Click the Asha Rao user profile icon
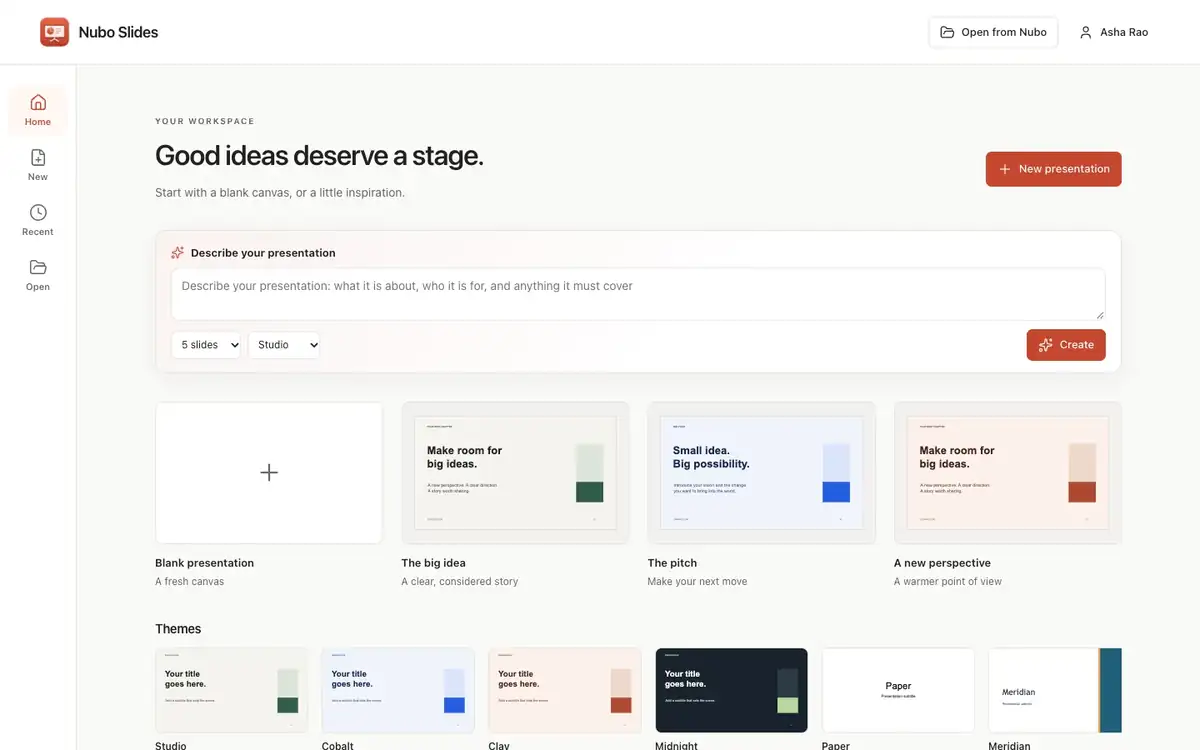 pos(1086,32)
